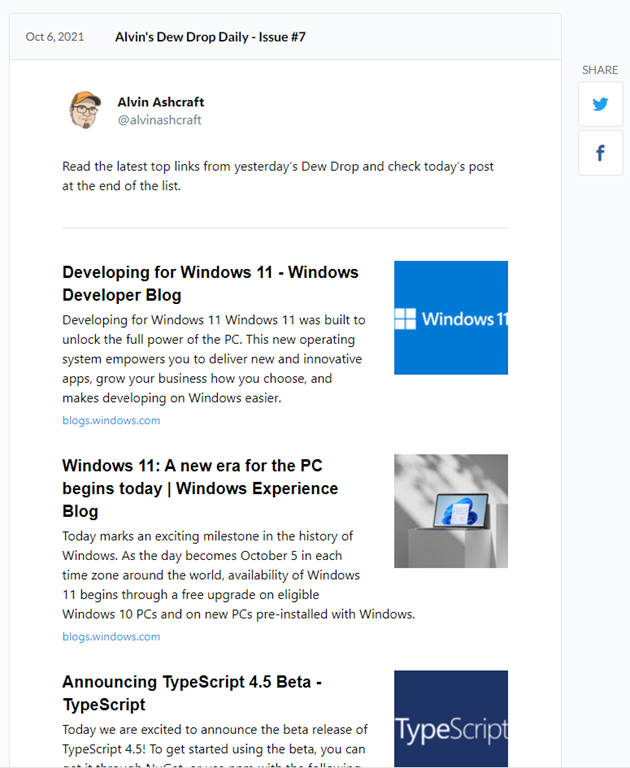Visit blogs.windows.com link under new era article
Image resolution: width=630 pixels, height=768 pixels.
tap(111, 636)
